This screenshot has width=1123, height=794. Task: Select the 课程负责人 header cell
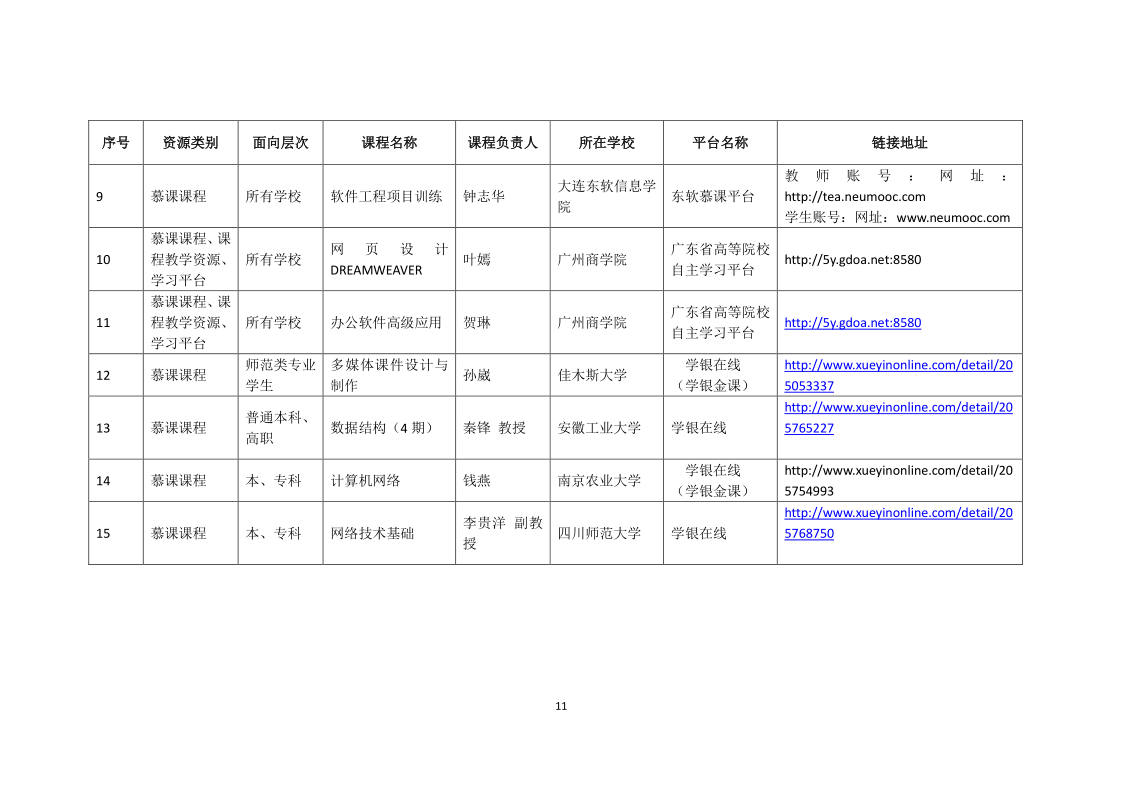502,143
